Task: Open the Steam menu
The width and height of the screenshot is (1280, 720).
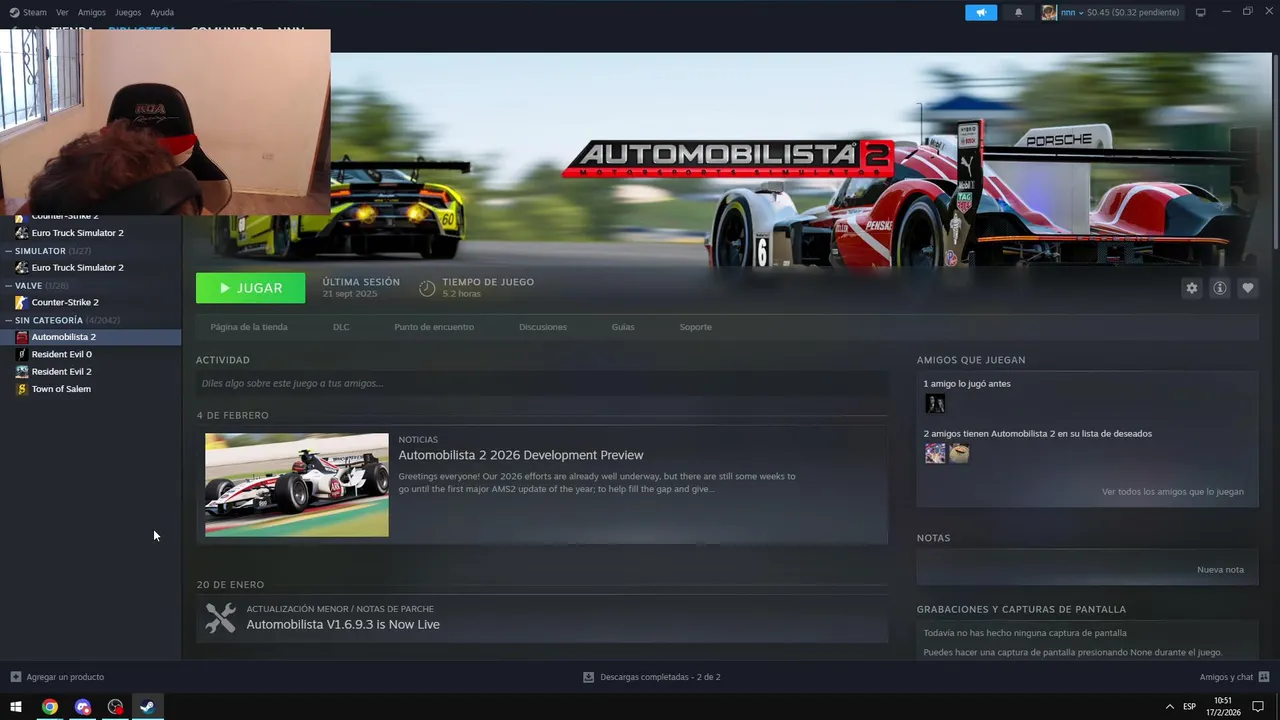Action: tap(28, 12)
